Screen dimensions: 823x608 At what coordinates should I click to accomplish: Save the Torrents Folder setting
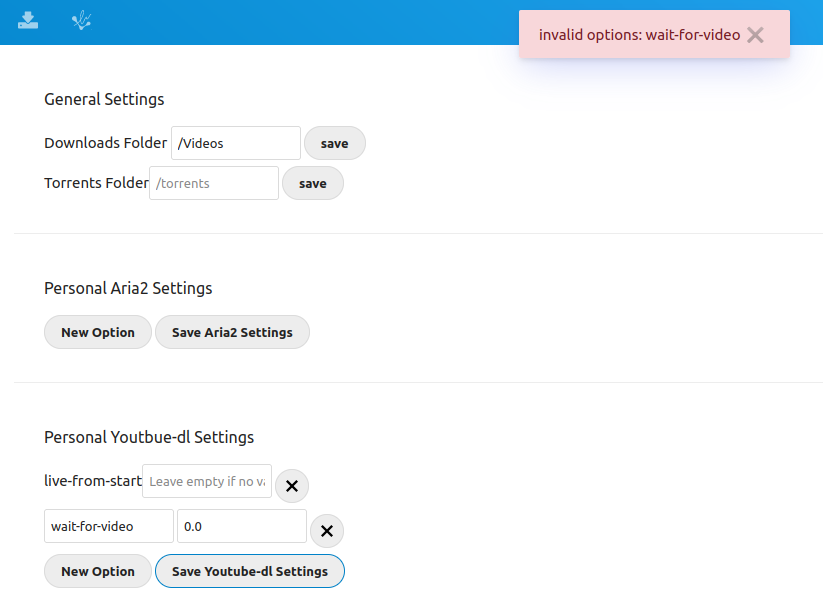coord(313,183)
